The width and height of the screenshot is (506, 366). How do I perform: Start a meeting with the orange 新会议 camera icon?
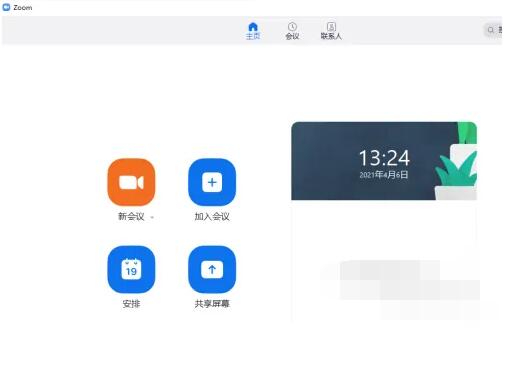(x=131, y=182)
